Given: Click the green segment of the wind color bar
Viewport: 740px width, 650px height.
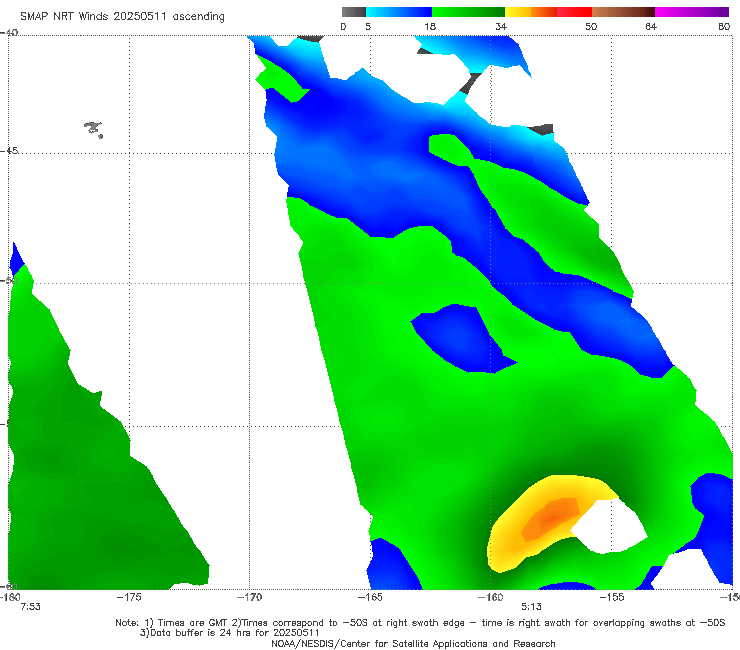Looking at the screenshot, I should point(468,12).
